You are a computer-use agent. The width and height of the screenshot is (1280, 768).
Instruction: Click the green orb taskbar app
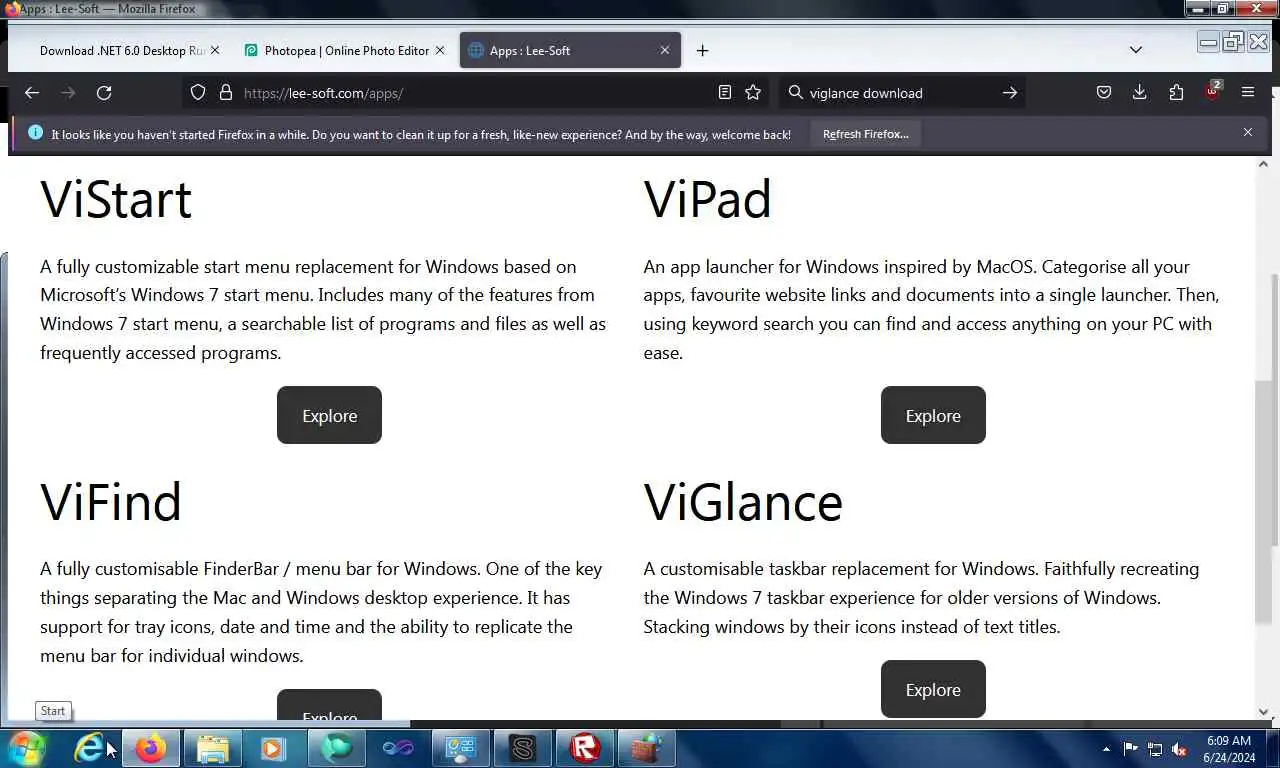click(337, 748)
